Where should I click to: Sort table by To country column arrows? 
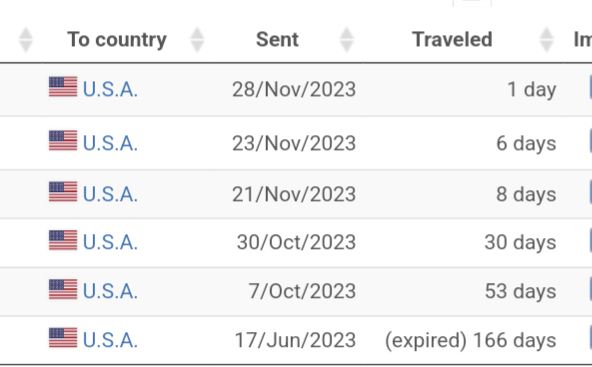click(x=197, y=40)
